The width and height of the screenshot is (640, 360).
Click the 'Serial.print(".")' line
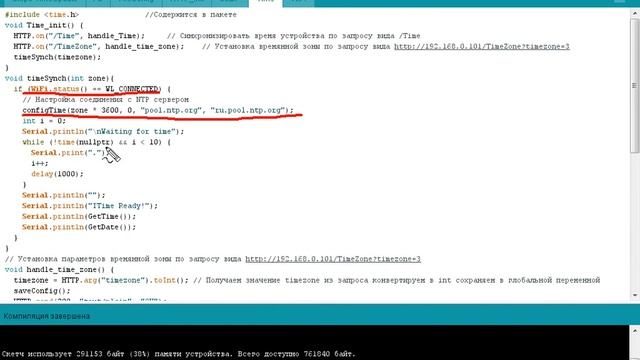[x=68, y=153]
